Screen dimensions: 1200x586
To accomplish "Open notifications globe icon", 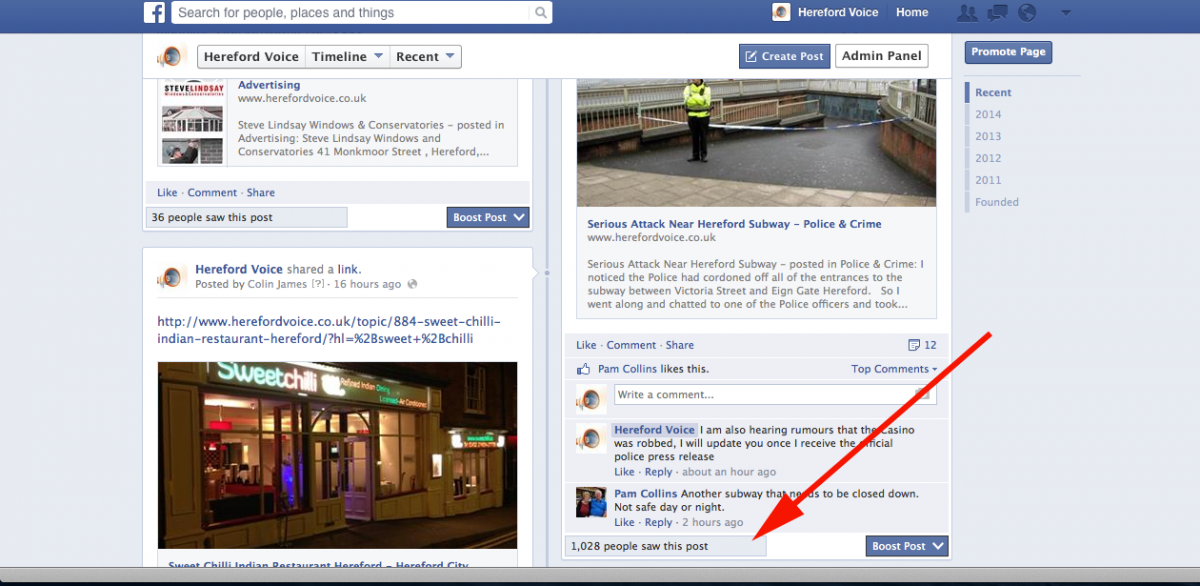I will [x=1026, y=13].
